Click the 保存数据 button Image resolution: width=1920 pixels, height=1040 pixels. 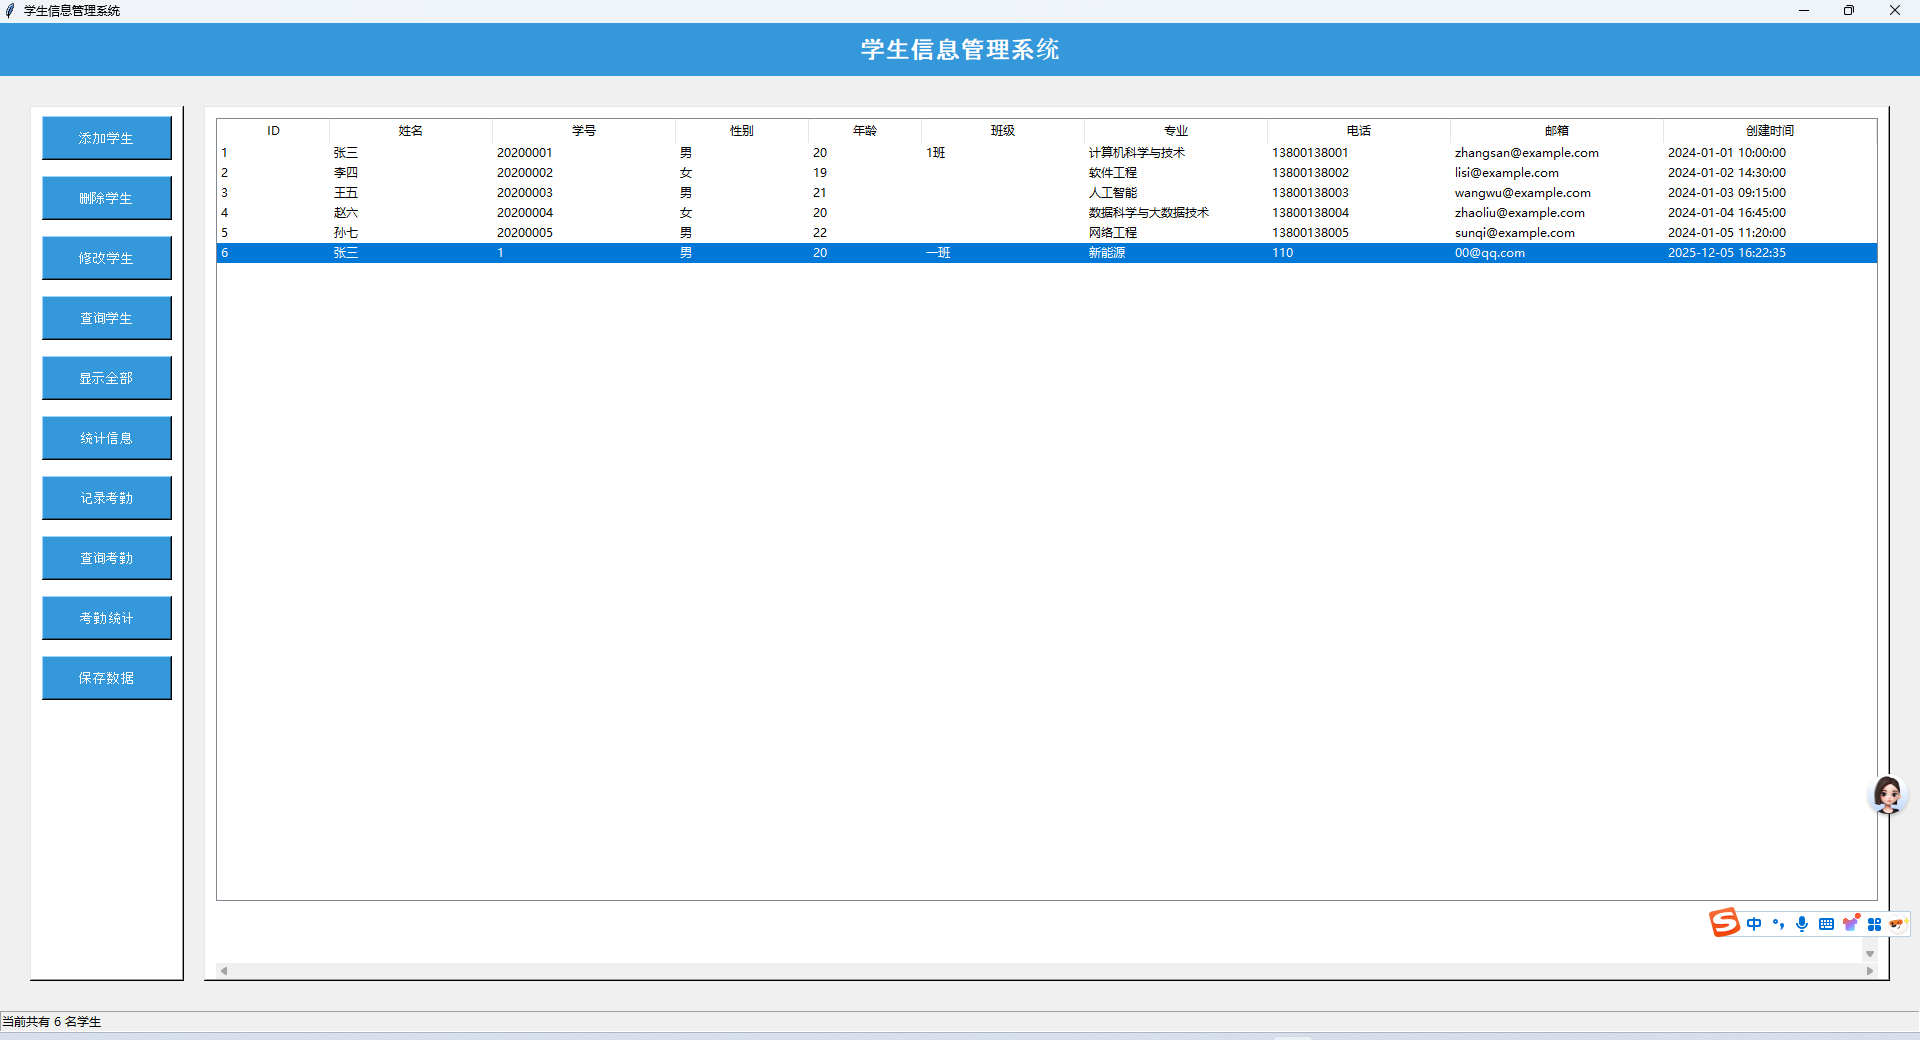click(107, 677)
